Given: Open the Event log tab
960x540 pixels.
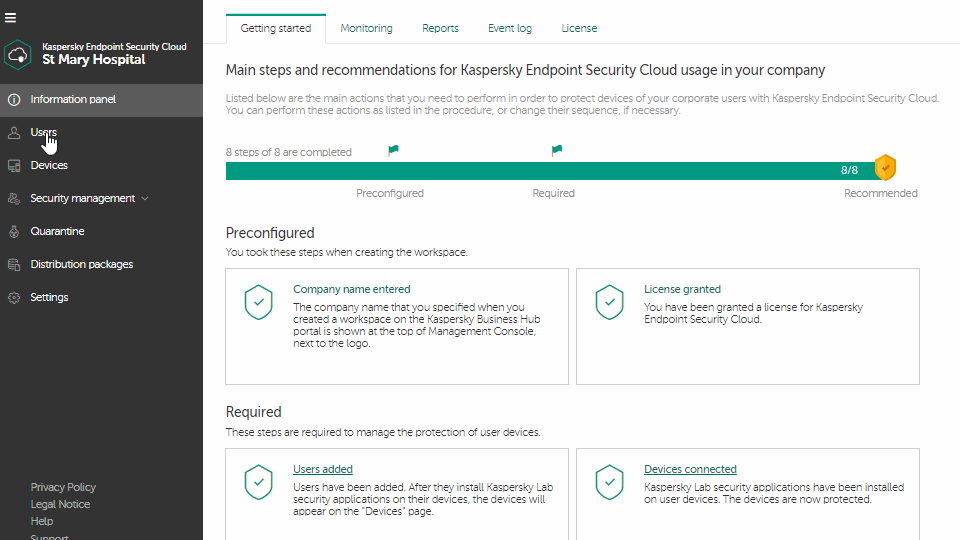Looking at the screenshot, I should point(510,28).
